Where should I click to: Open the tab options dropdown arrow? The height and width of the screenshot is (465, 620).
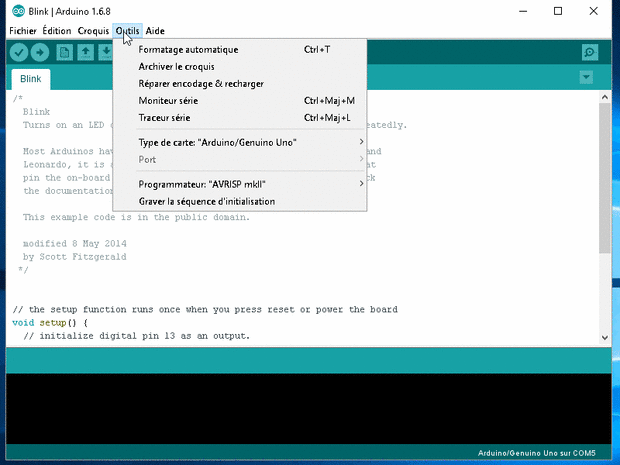586,77
